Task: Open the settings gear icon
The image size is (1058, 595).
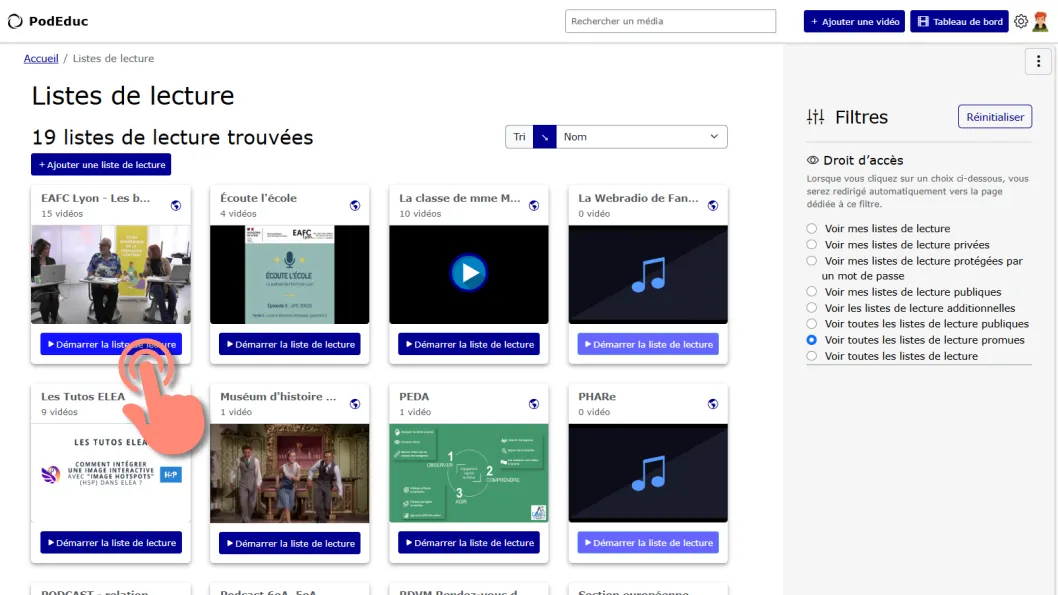Action: pos(1021,21)
